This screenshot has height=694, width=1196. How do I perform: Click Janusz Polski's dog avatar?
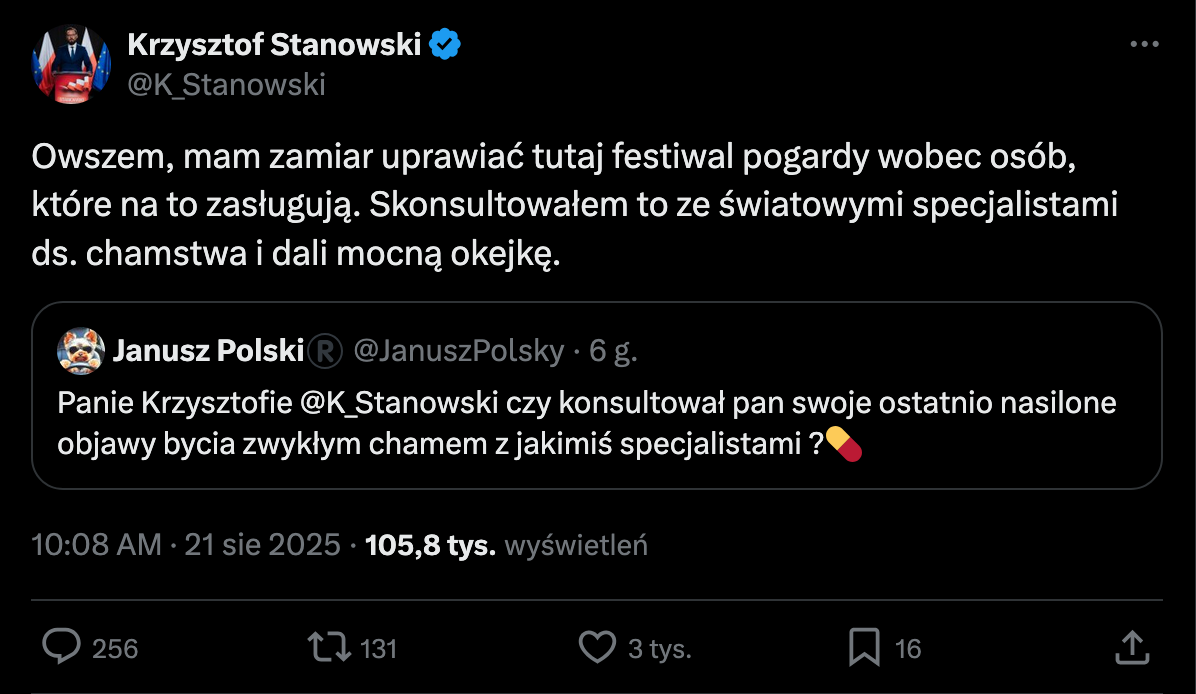[78, 350]
